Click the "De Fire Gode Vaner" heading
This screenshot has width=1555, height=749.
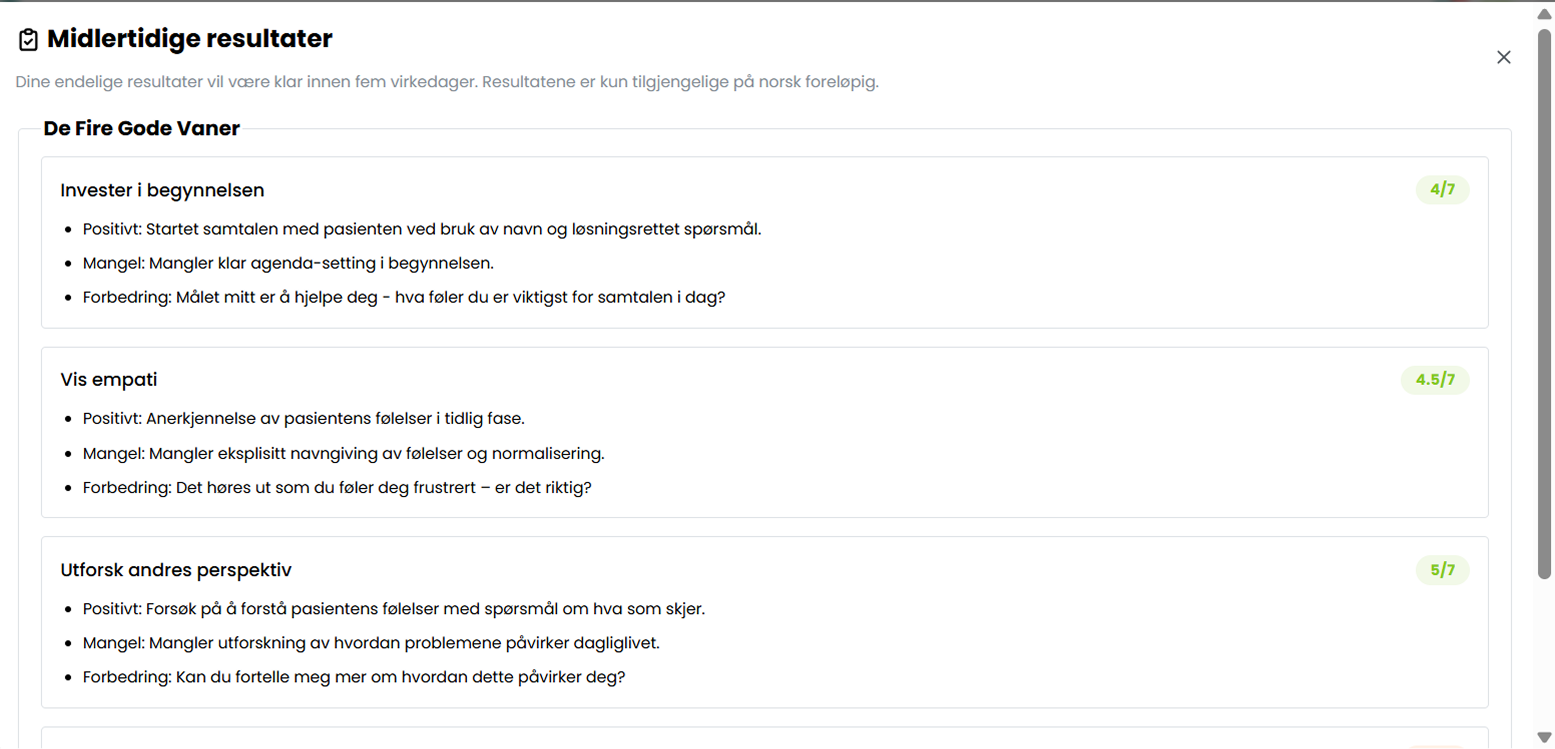coord(142,129)
